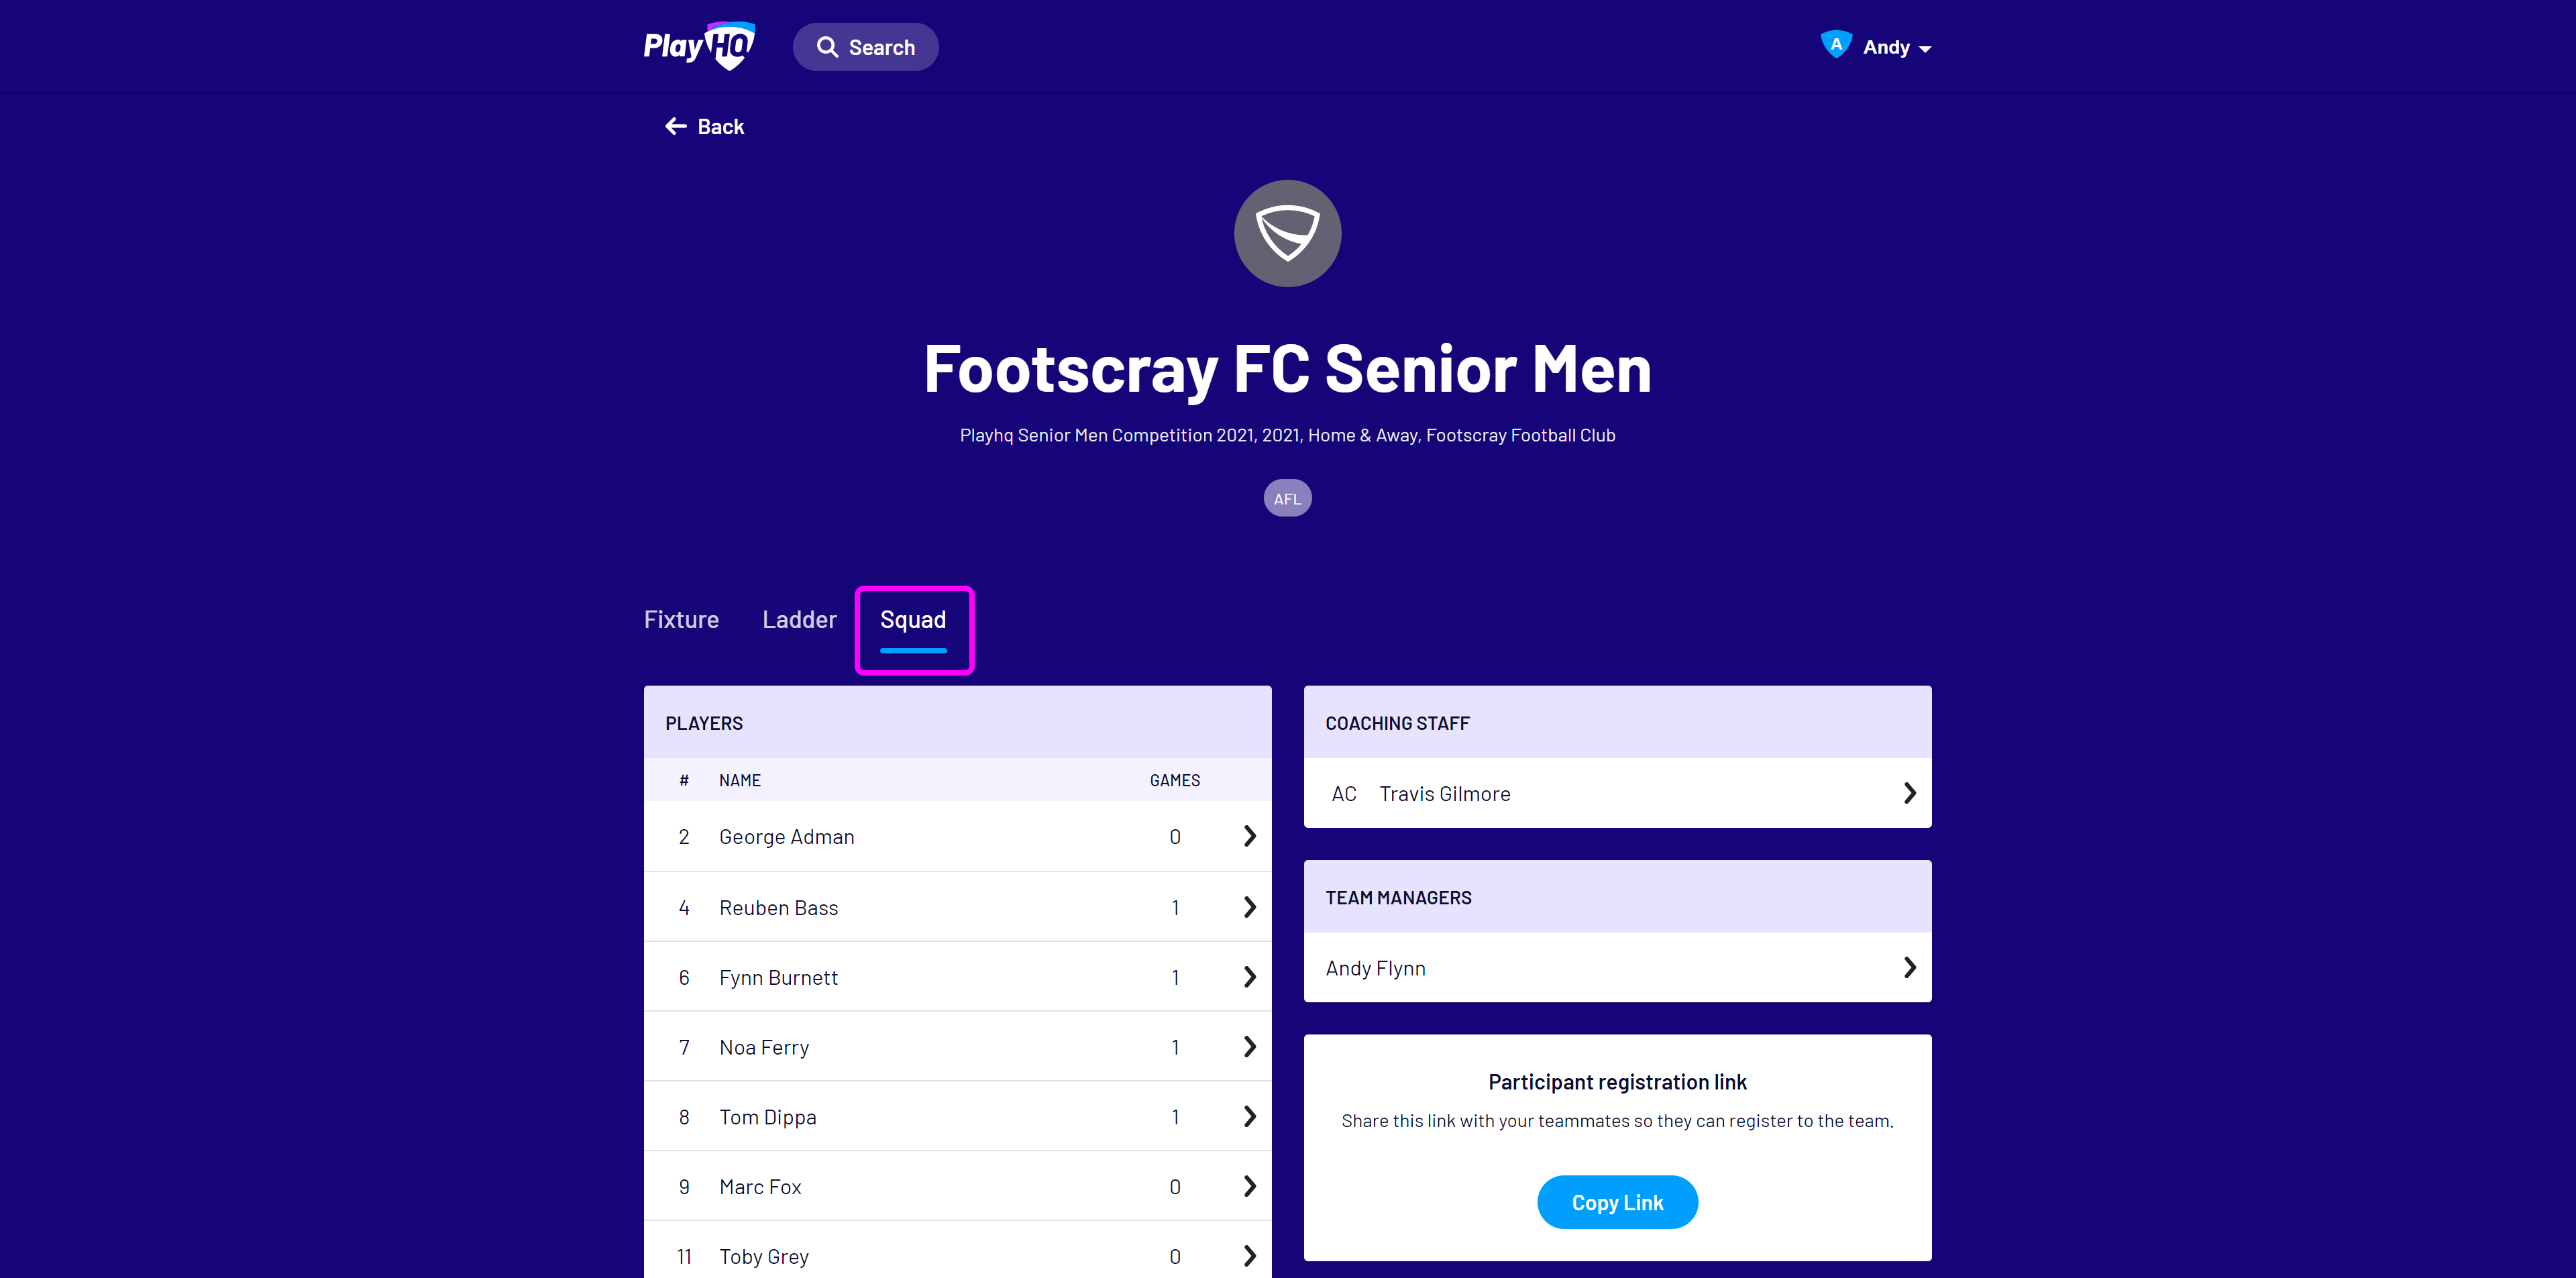Click the PlayHQ logo

point(699,46)
